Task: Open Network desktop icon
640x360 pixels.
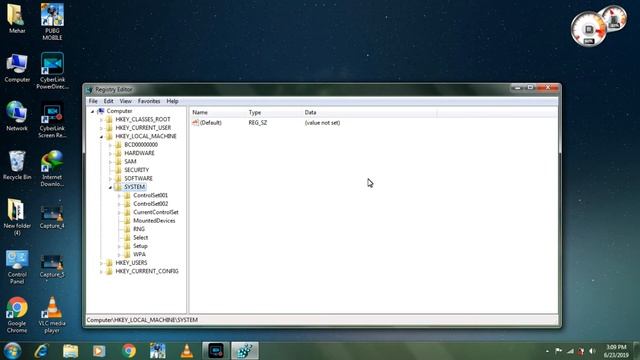Action: (17, 116)
